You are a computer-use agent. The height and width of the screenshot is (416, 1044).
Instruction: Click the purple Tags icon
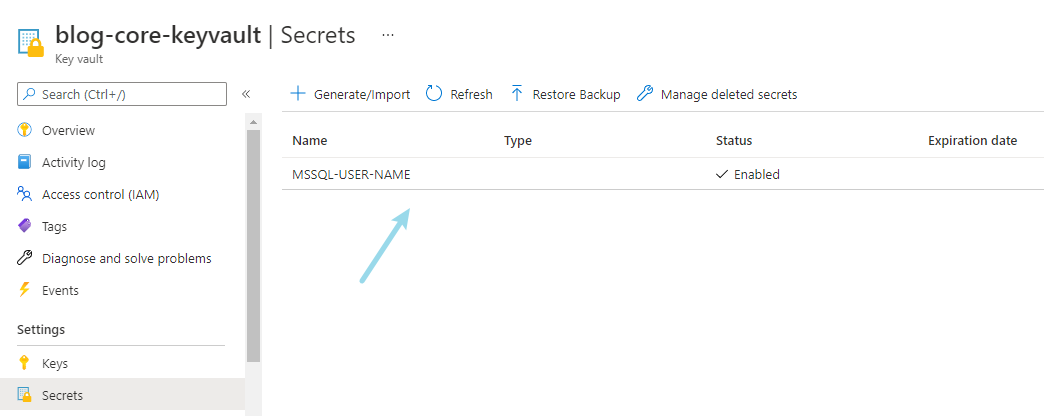point(25,227)
